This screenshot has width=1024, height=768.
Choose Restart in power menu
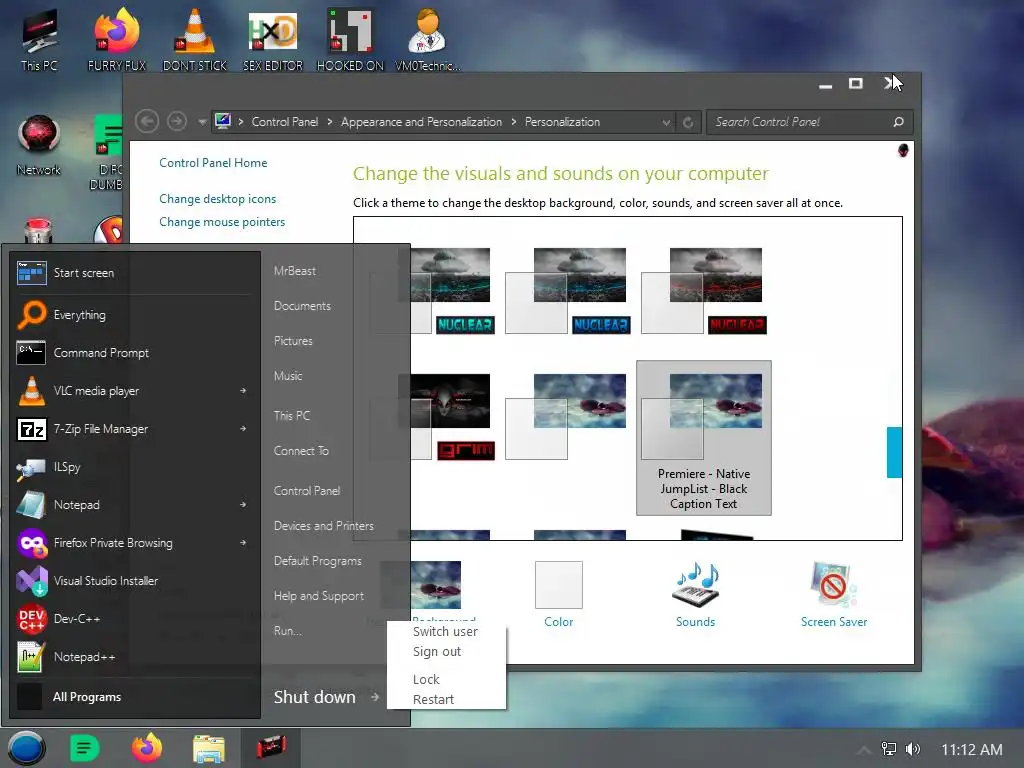click(x=433, y=699)
